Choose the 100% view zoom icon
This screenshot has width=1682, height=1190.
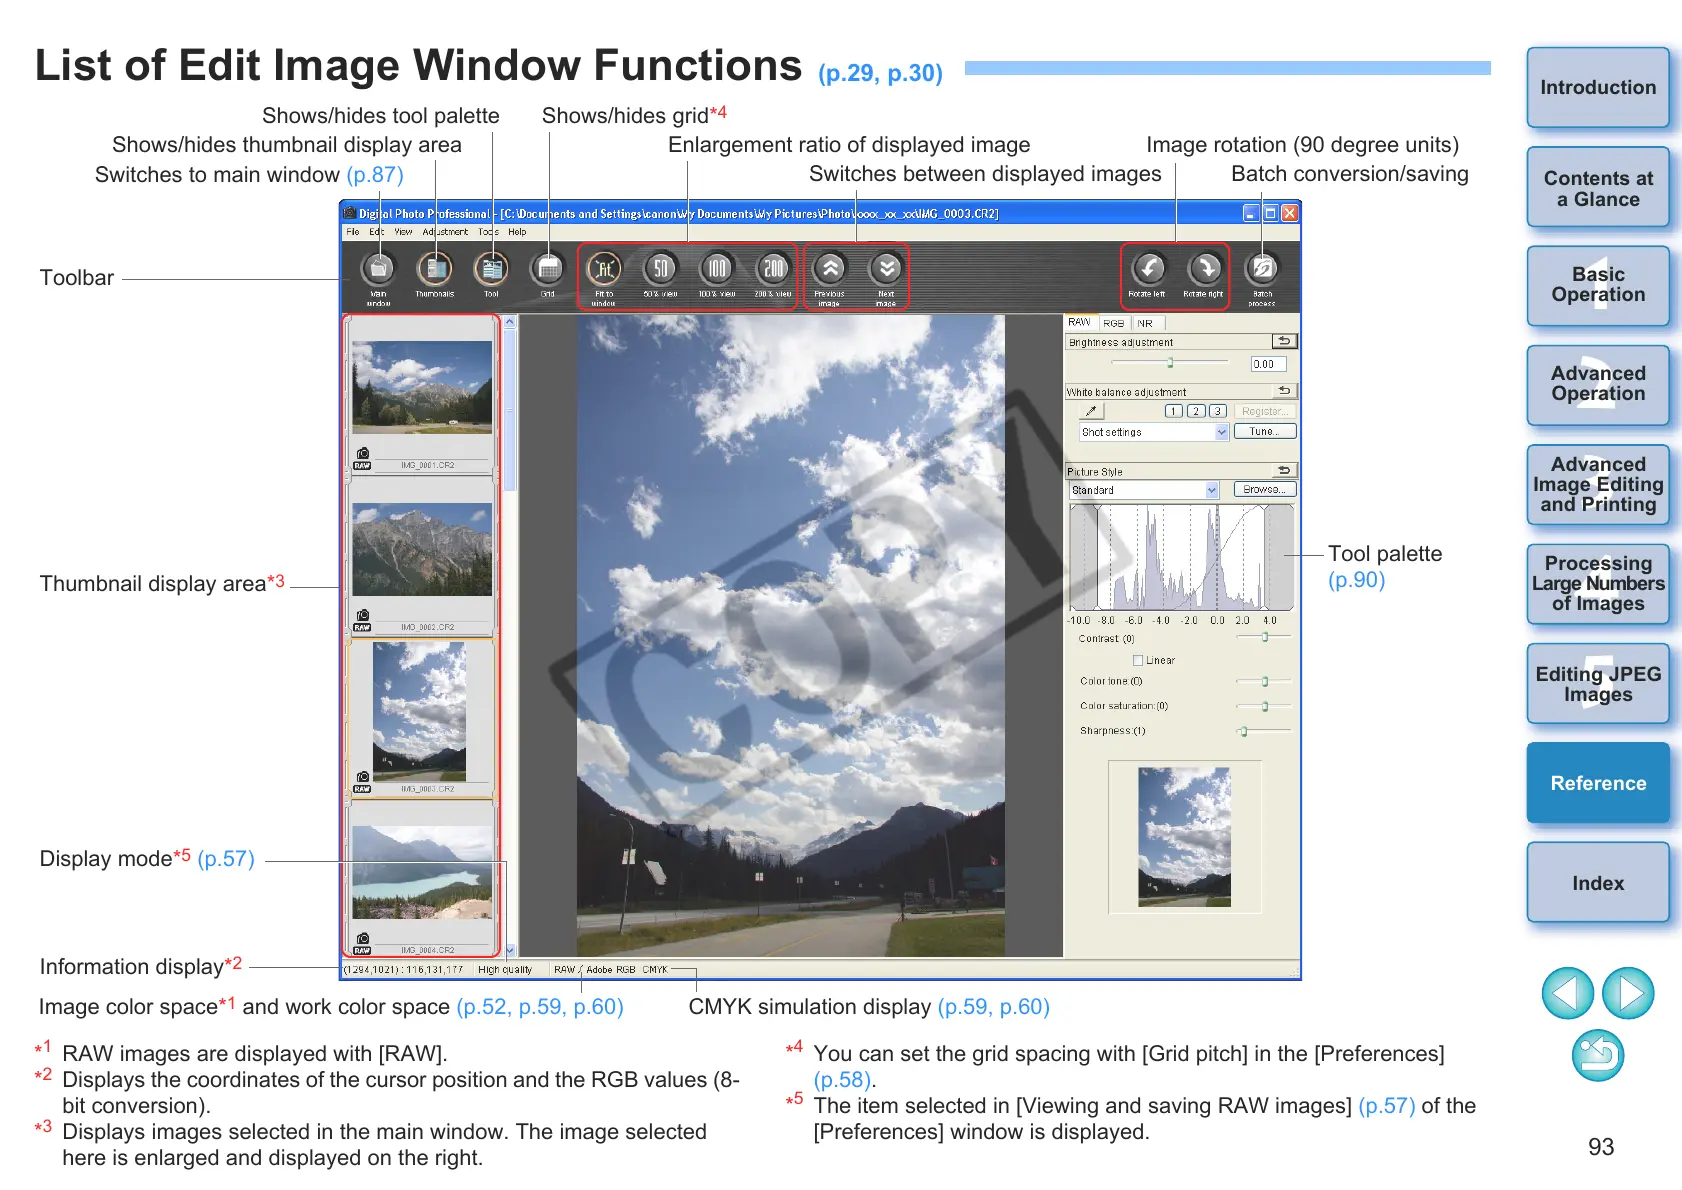click(x=717, y=268)
